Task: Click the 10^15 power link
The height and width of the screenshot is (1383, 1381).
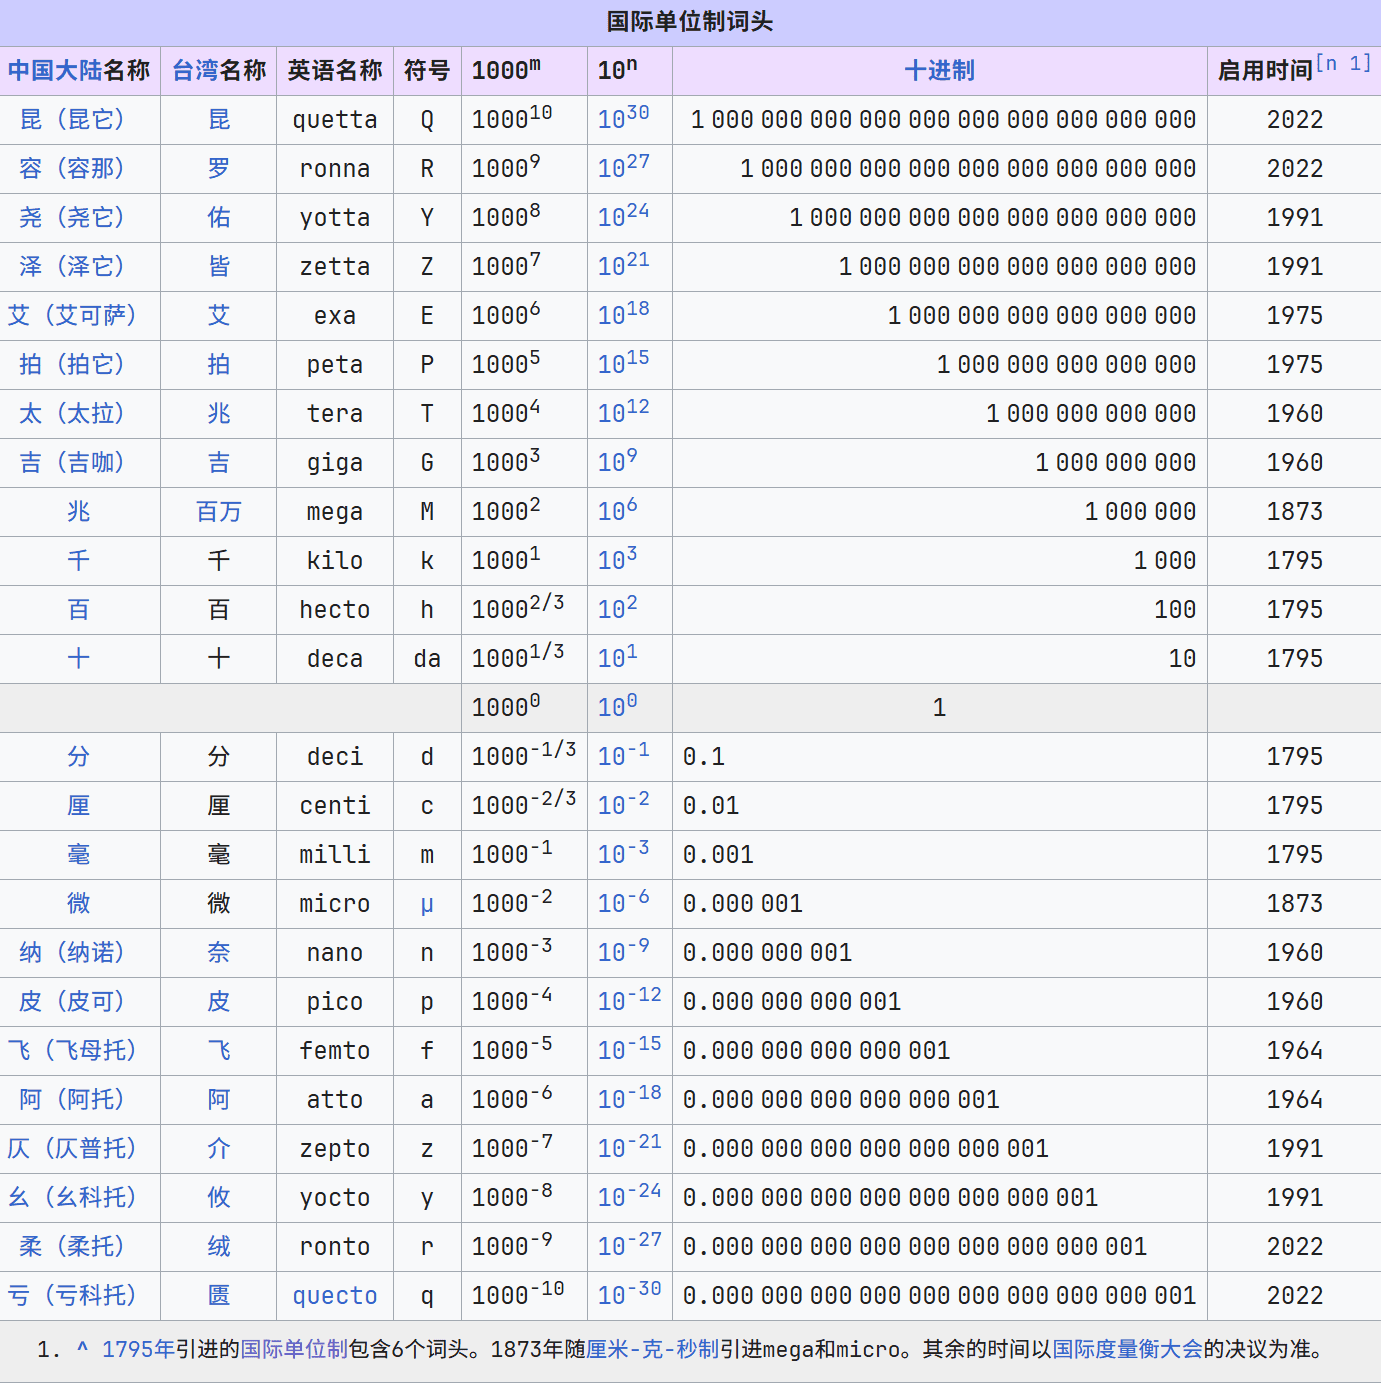Action: click(x=624, y=363)
